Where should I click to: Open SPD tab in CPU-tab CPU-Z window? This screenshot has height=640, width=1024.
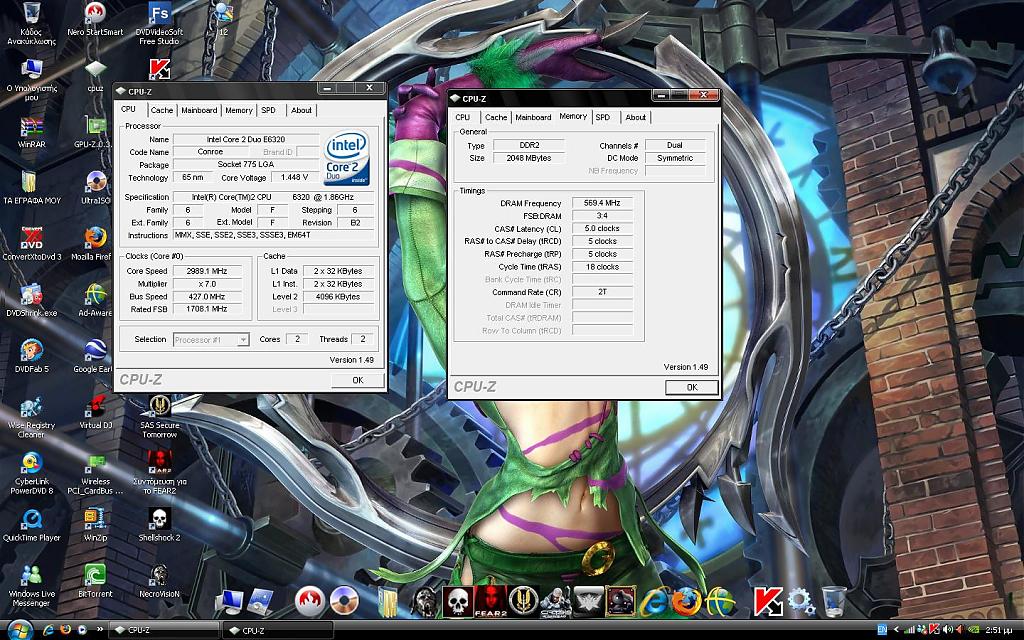(268, 110)
